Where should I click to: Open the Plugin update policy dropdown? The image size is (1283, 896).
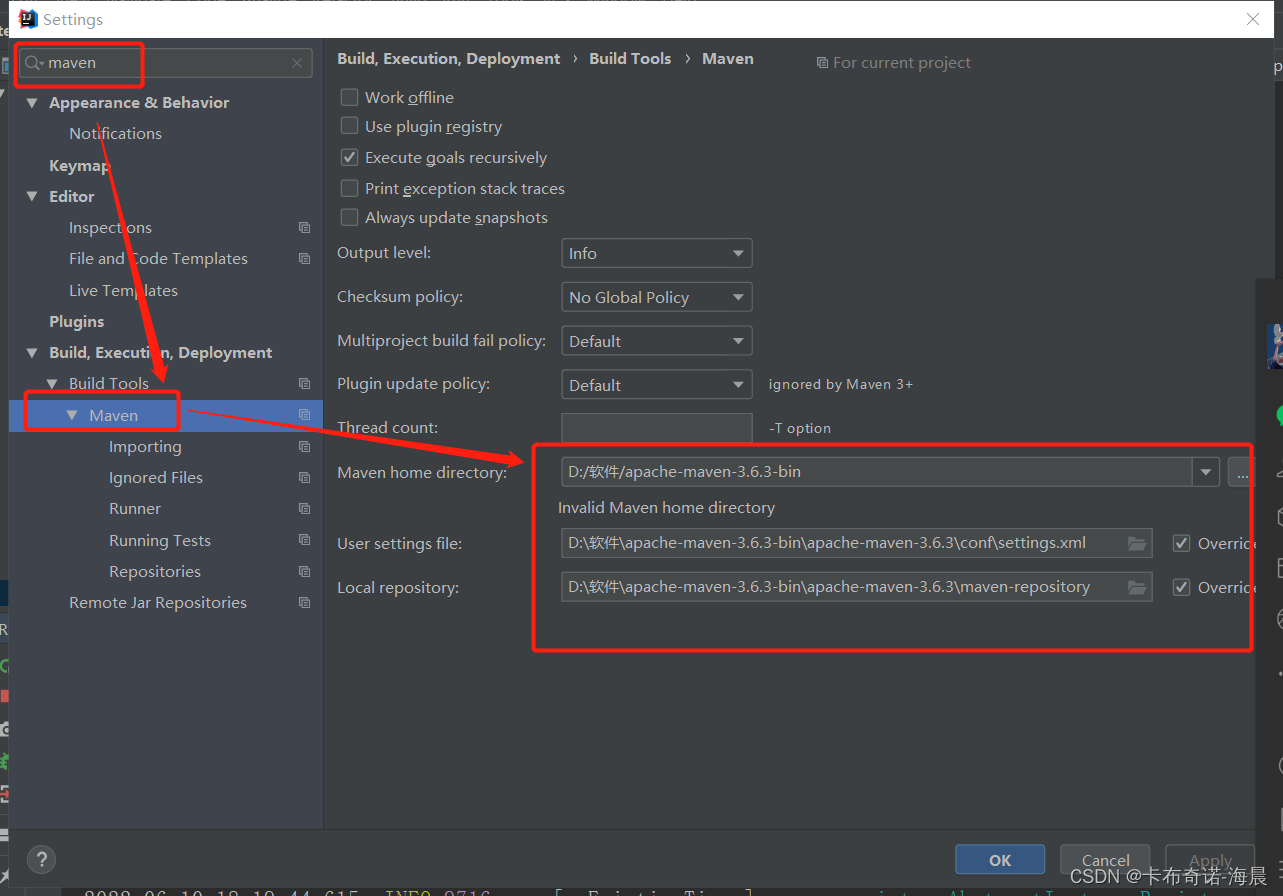(x=656, y=385)
